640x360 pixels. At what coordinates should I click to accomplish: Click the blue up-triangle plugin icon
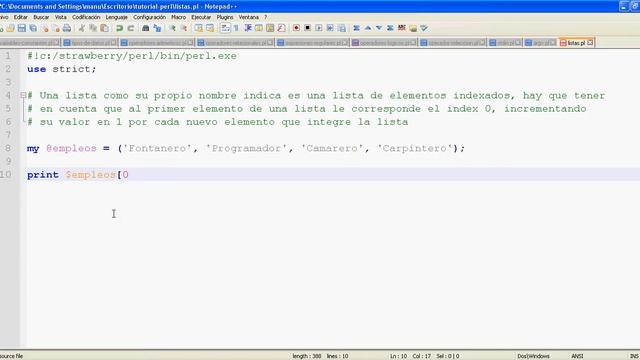pos(368,28)
